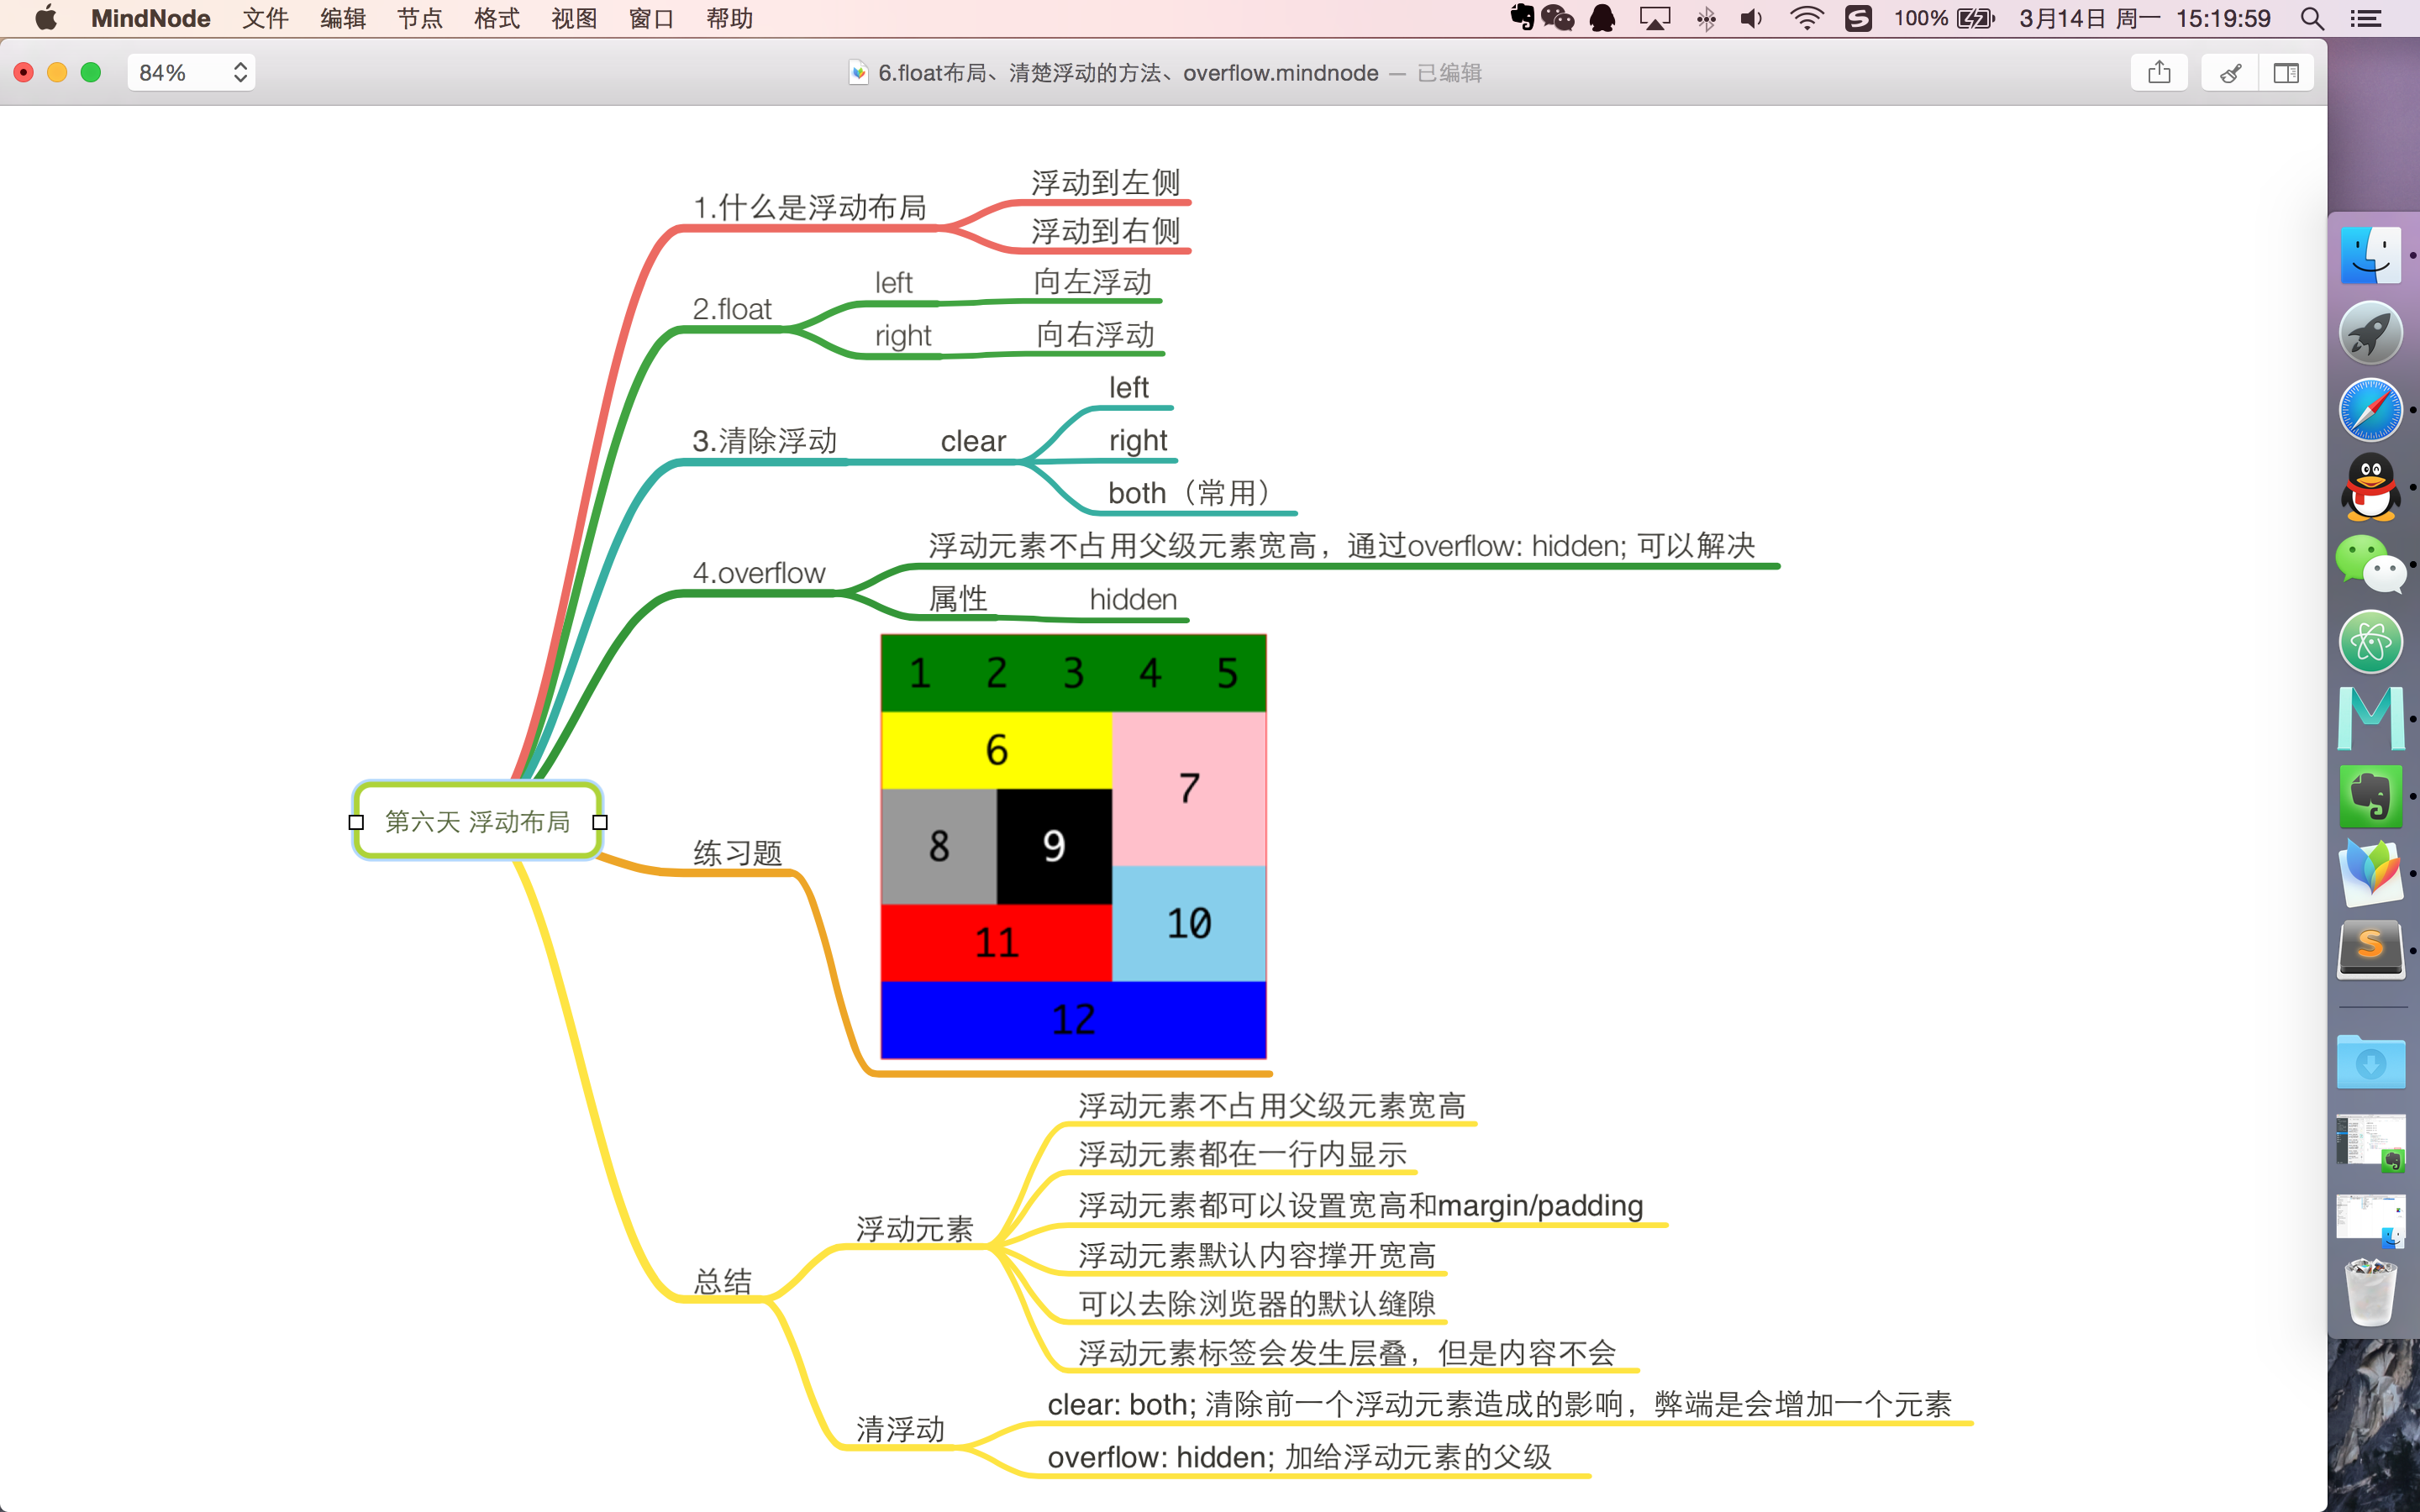Open Finder in the Dock
This screenshot has height=1512, width=2420.
(2371, 256)
